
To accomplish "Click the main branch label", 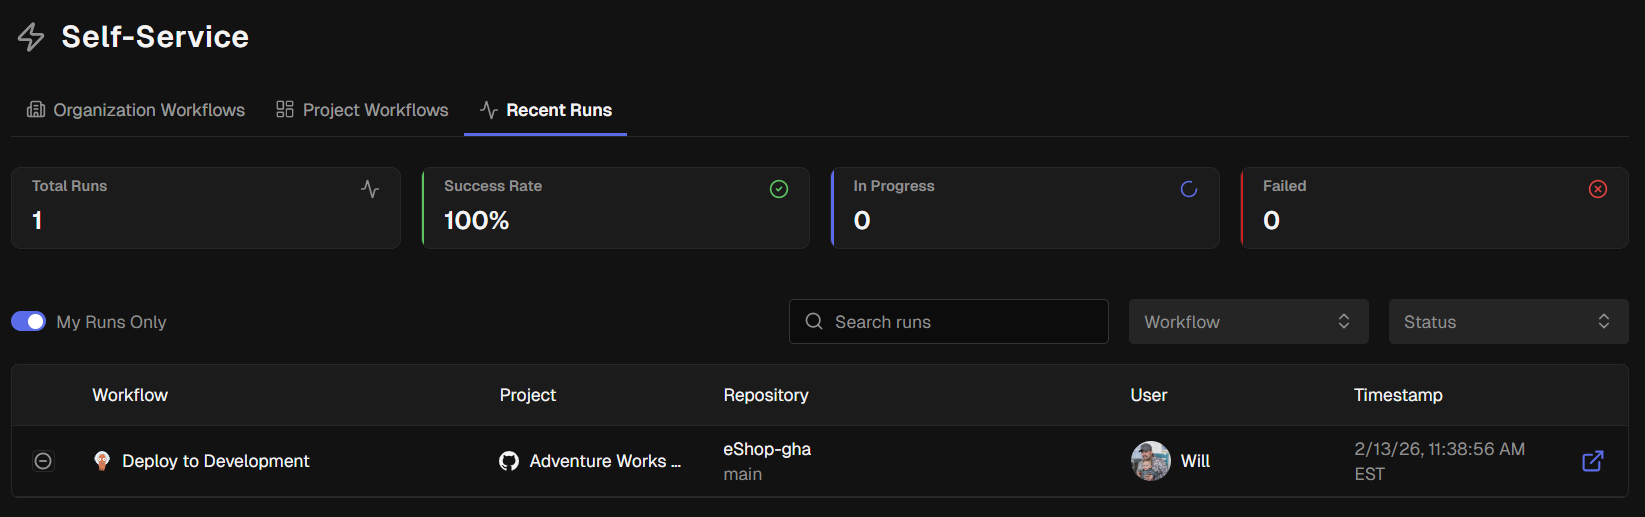I will 743,474.
